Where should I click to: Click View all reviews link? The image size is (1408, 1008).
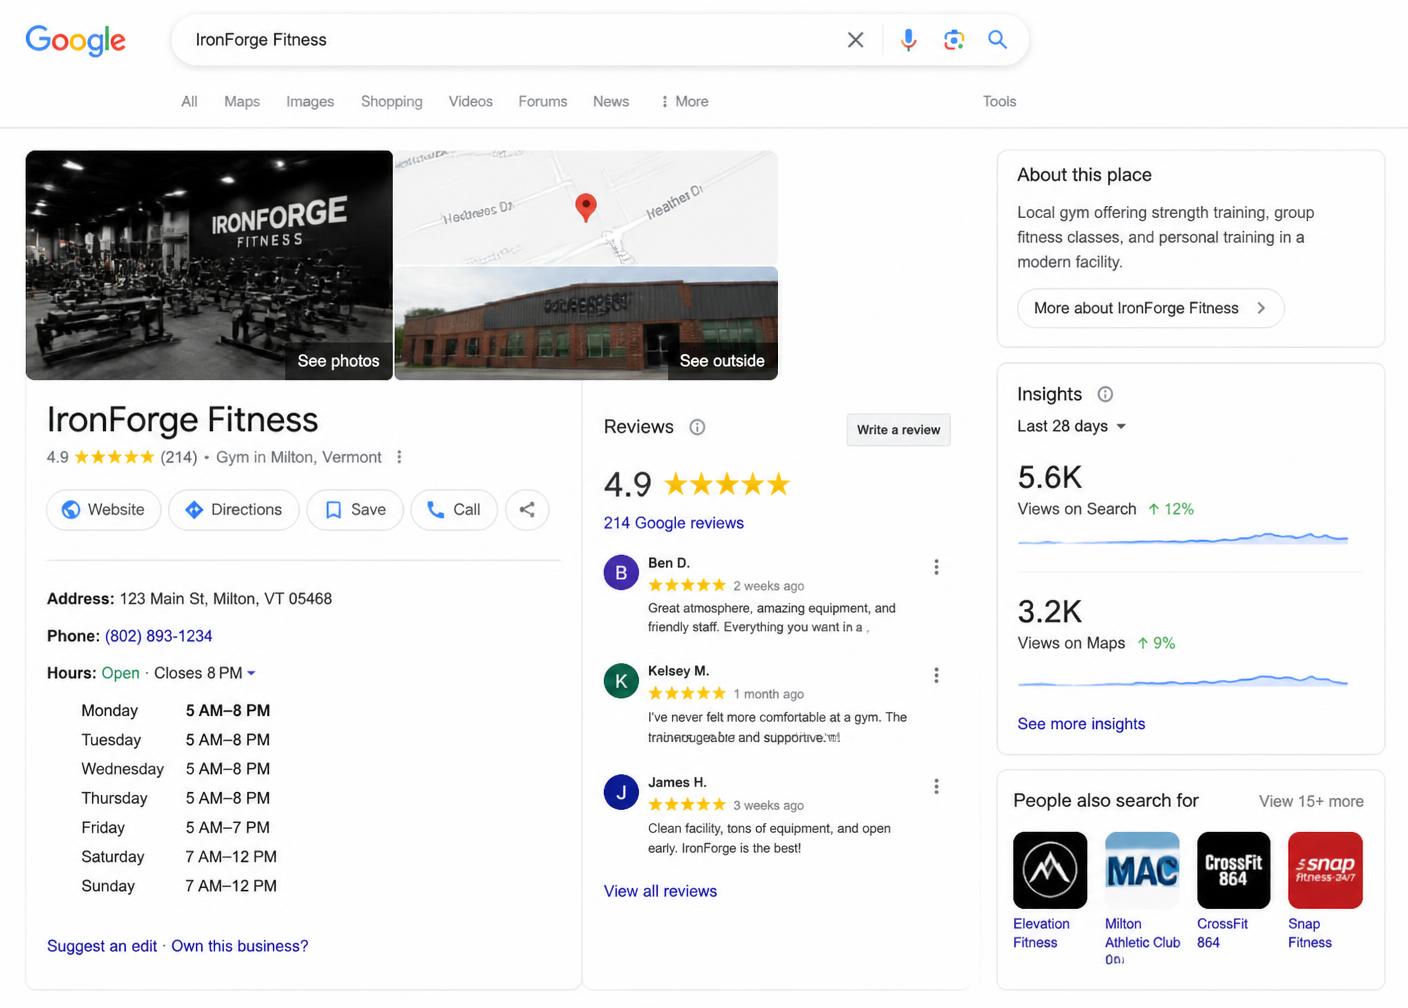tap(660, 891)
